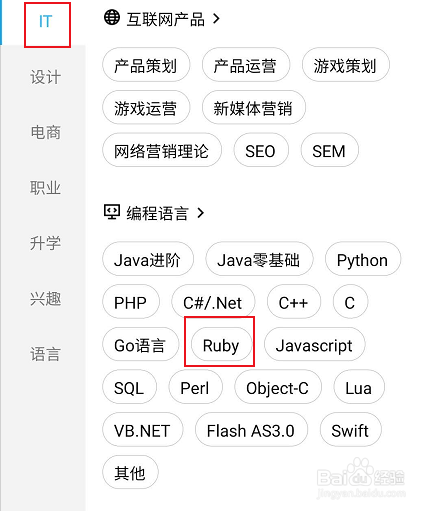The width and height of the screenshot is (434, 511).
Task: Expand the 编程语言 category chevron
Action: coord(200,213)
